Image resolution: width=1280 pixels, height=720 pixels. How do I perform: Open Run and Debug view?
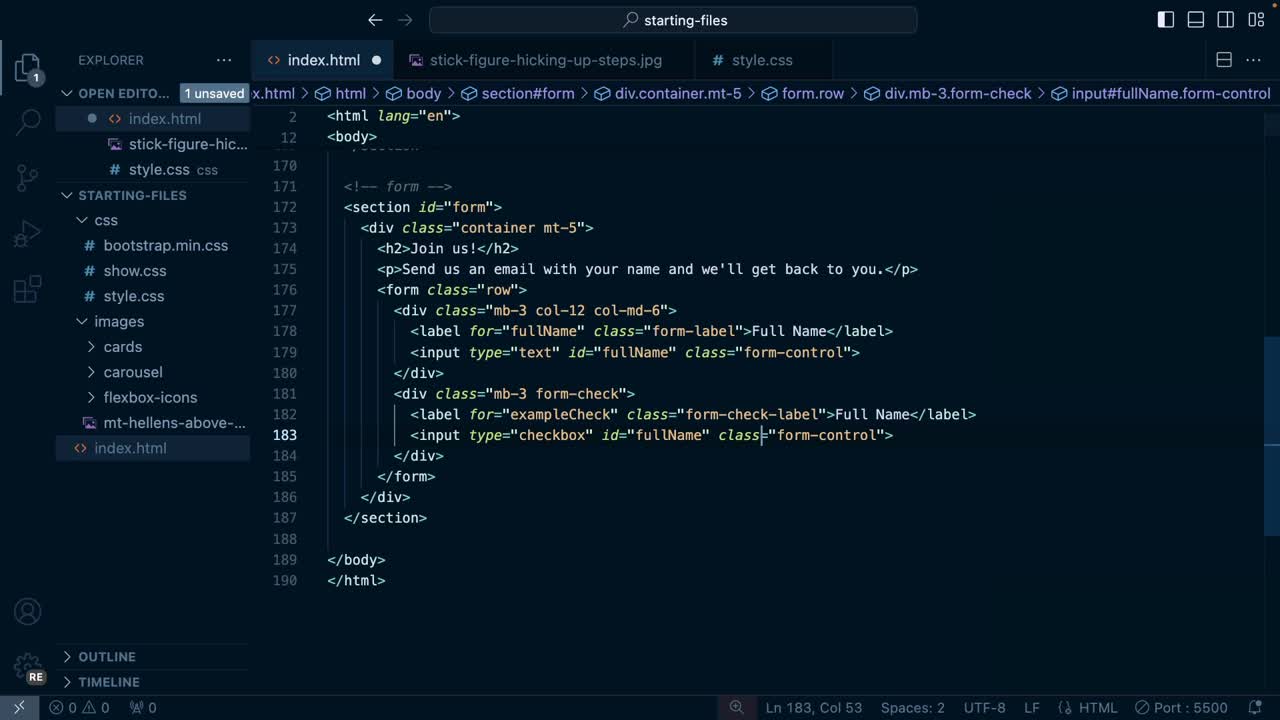pyautogui.click(x=28, y=234)
